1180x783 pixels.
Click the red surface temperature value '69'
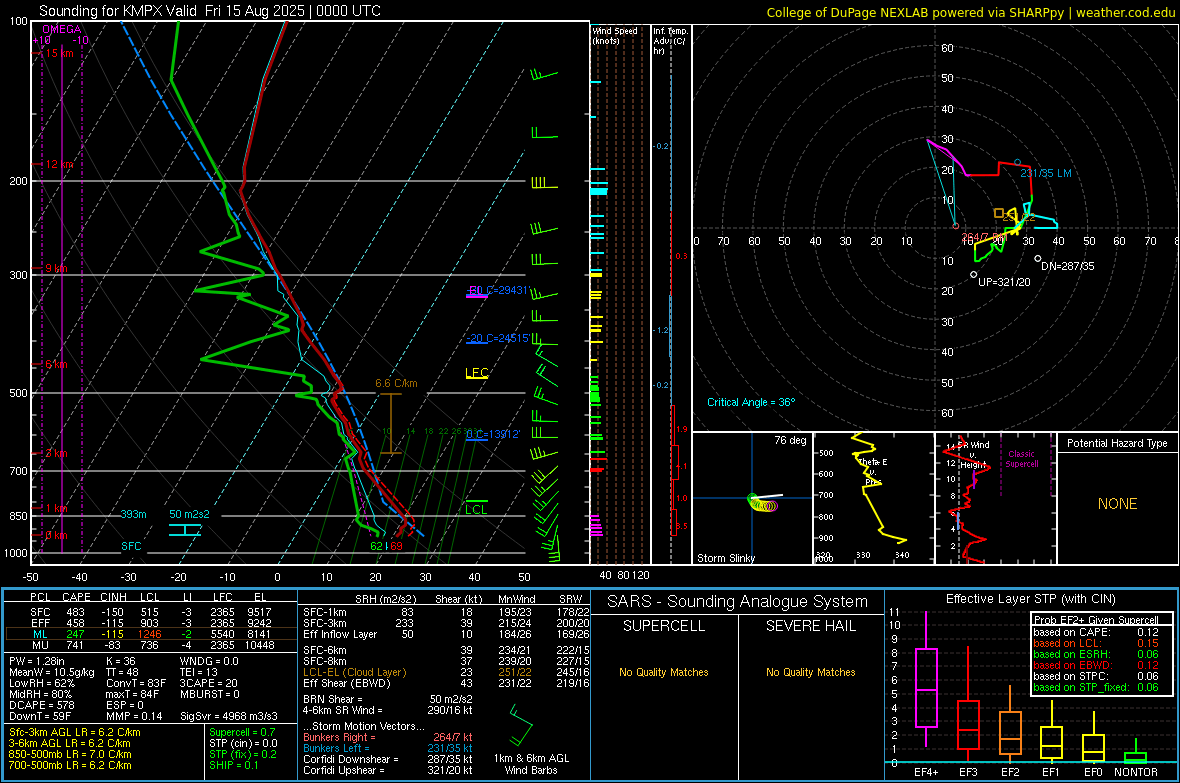click(396, 546)
